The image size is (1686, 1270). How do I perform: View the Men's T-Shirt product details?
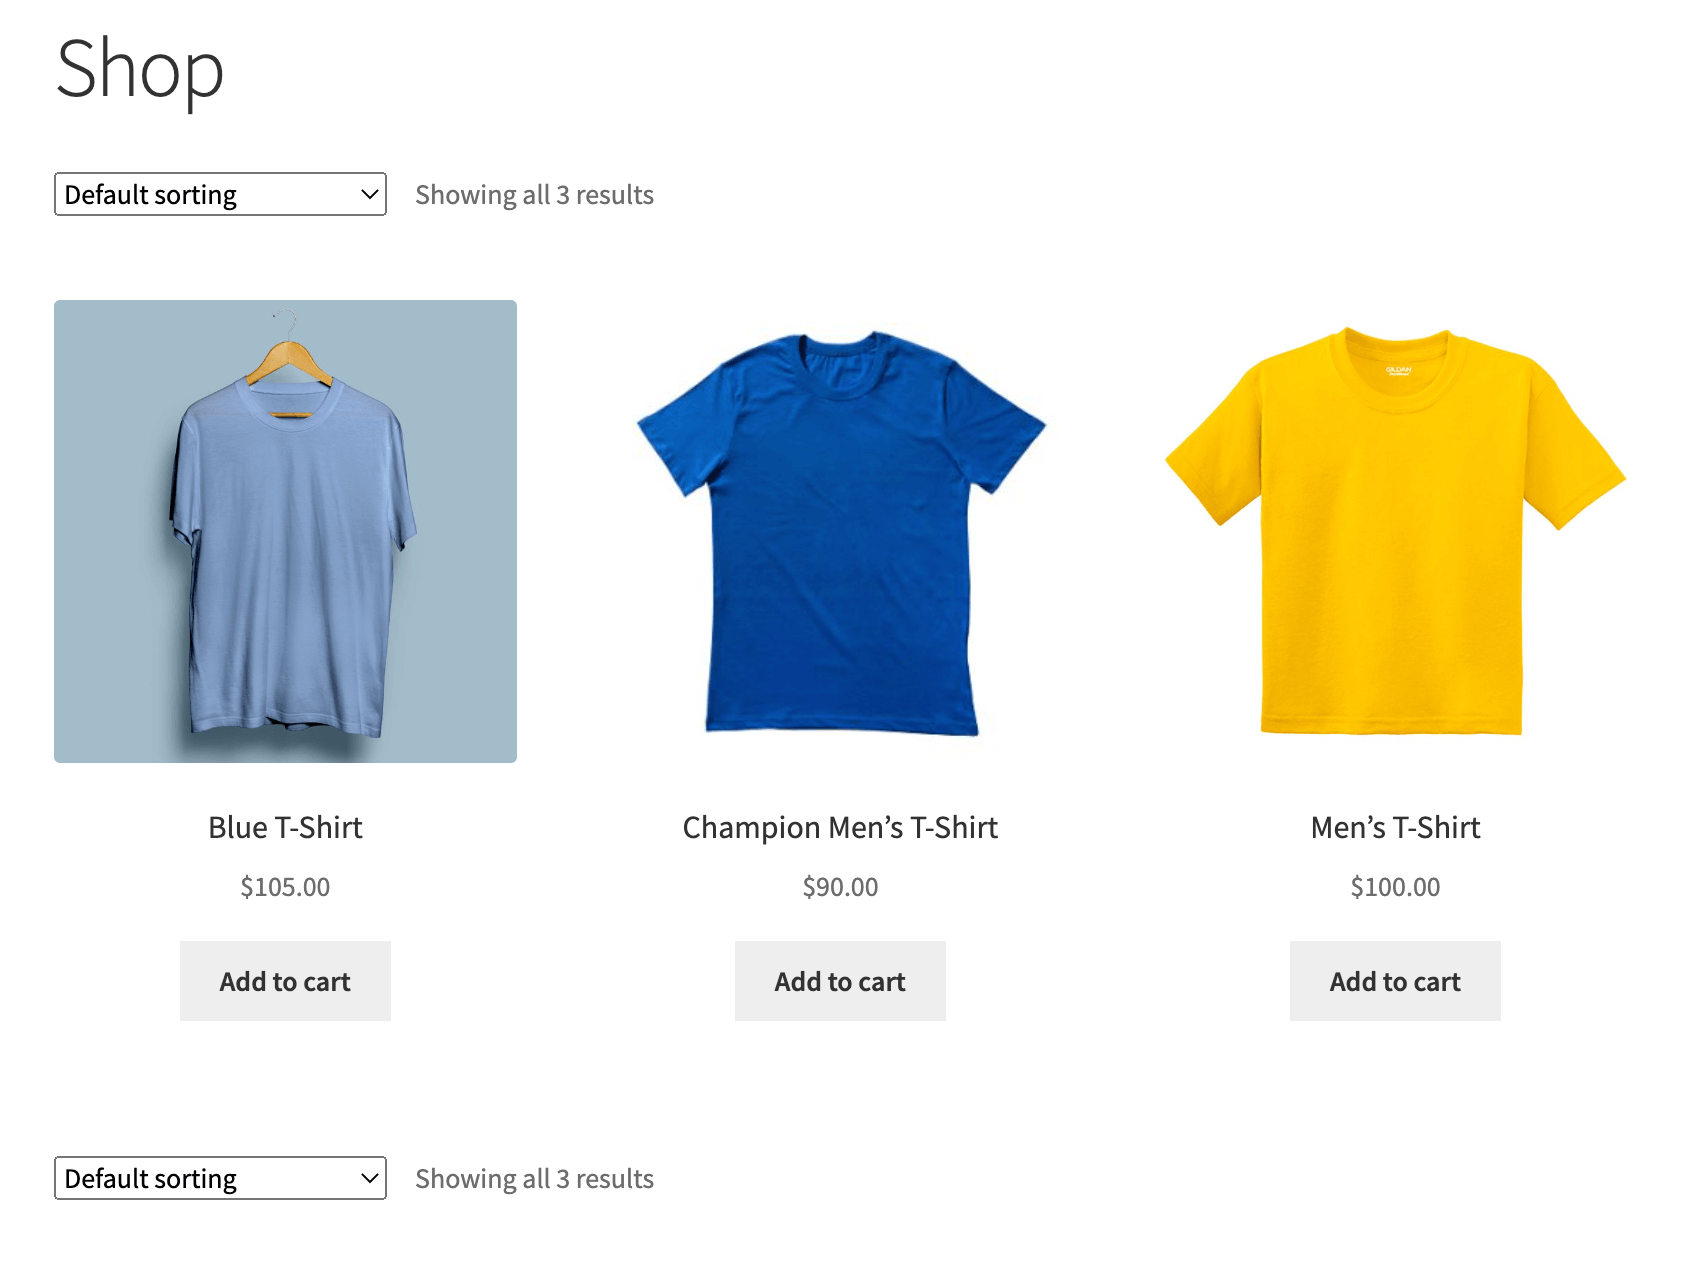1394,827
